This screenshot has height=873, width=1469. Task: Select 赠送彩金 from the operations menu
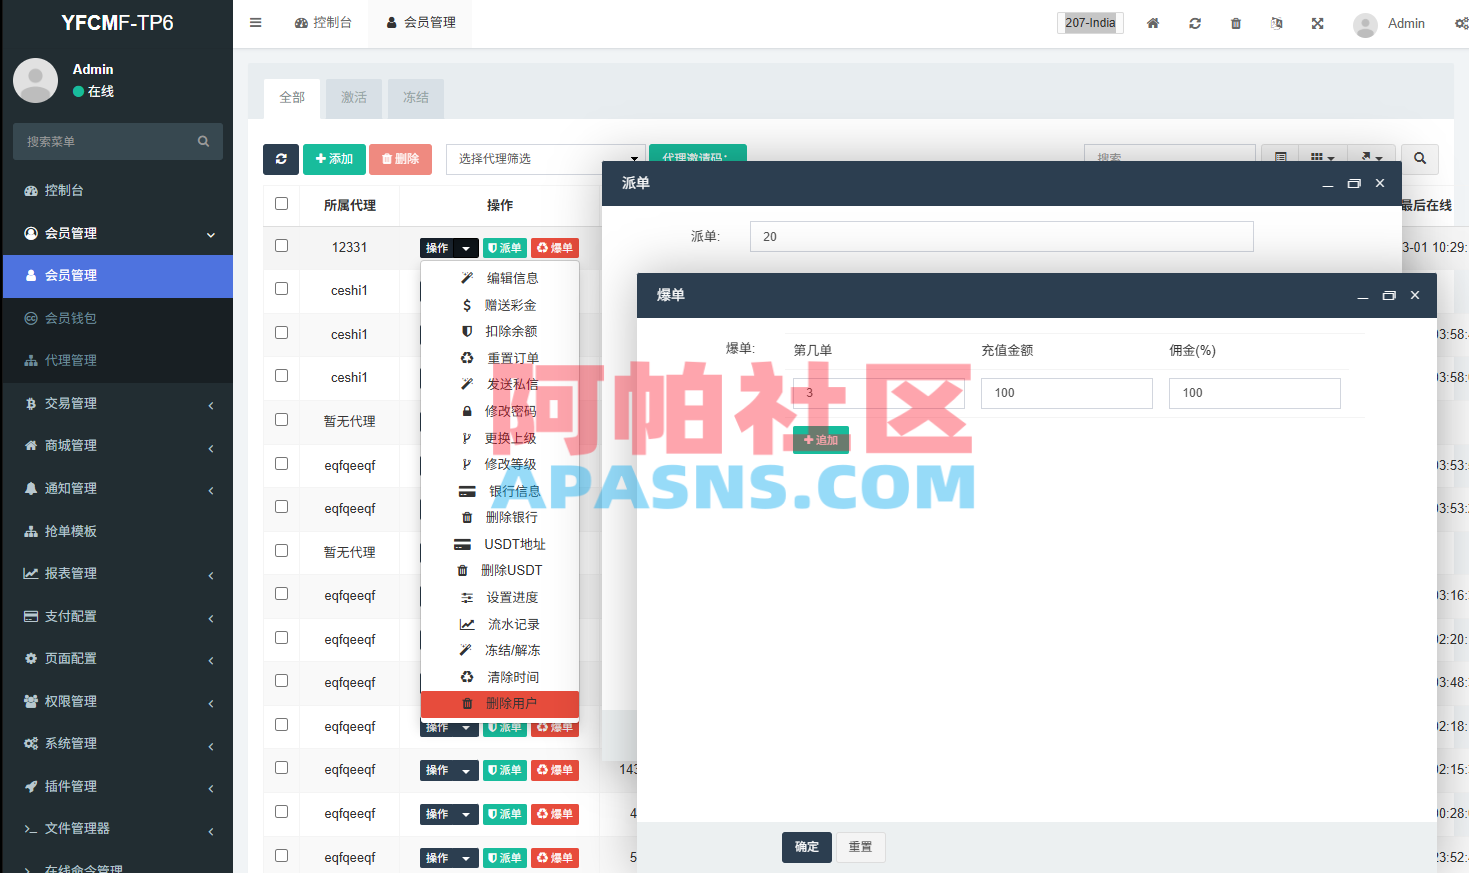[500, 305]
